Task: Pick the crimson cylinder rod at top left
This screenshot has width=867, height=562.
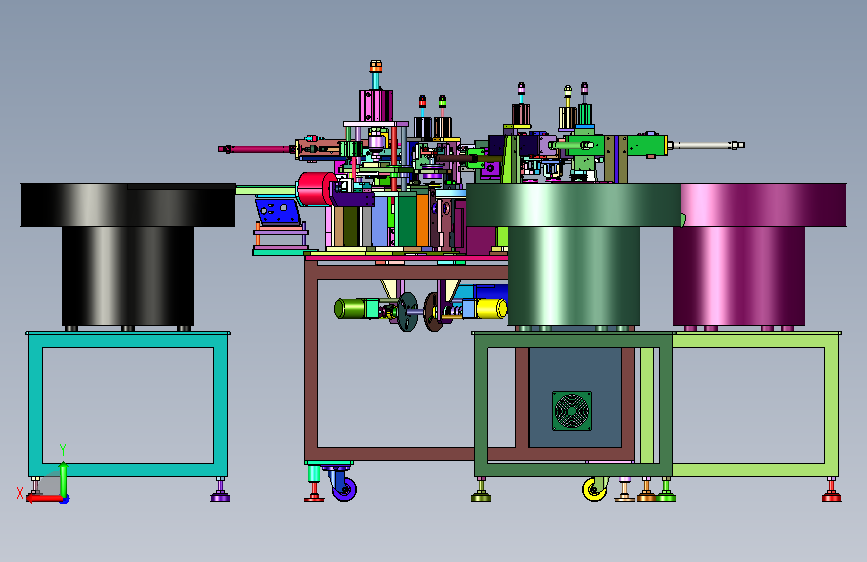Action: [x=255, y=149]
